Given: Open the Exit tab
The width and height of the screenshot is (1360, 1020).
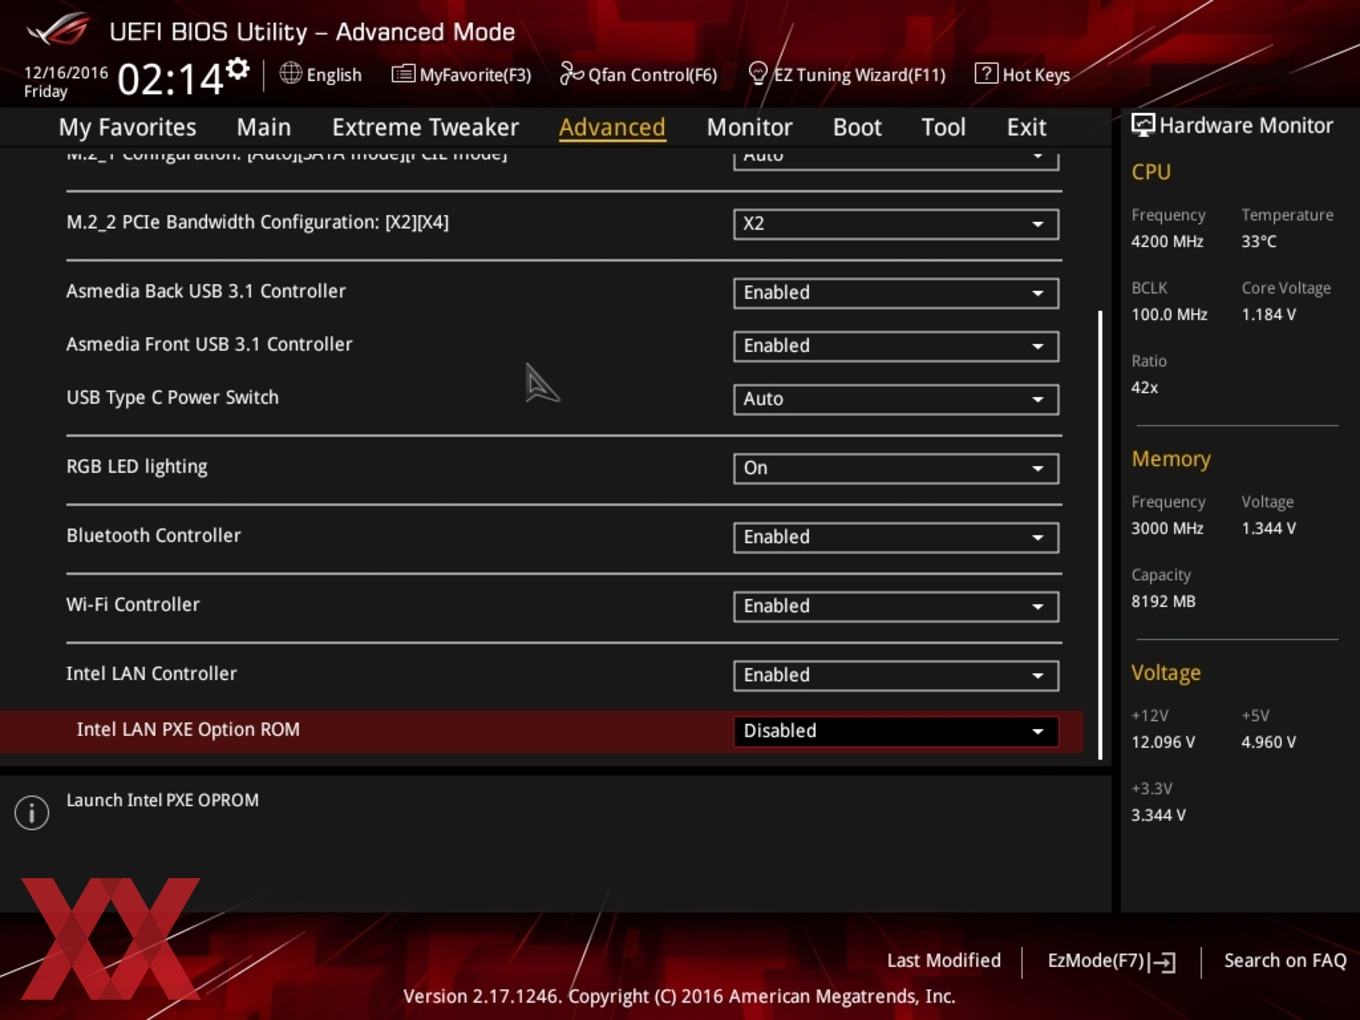Looking at the screenshot, I should pos(1026,127).
